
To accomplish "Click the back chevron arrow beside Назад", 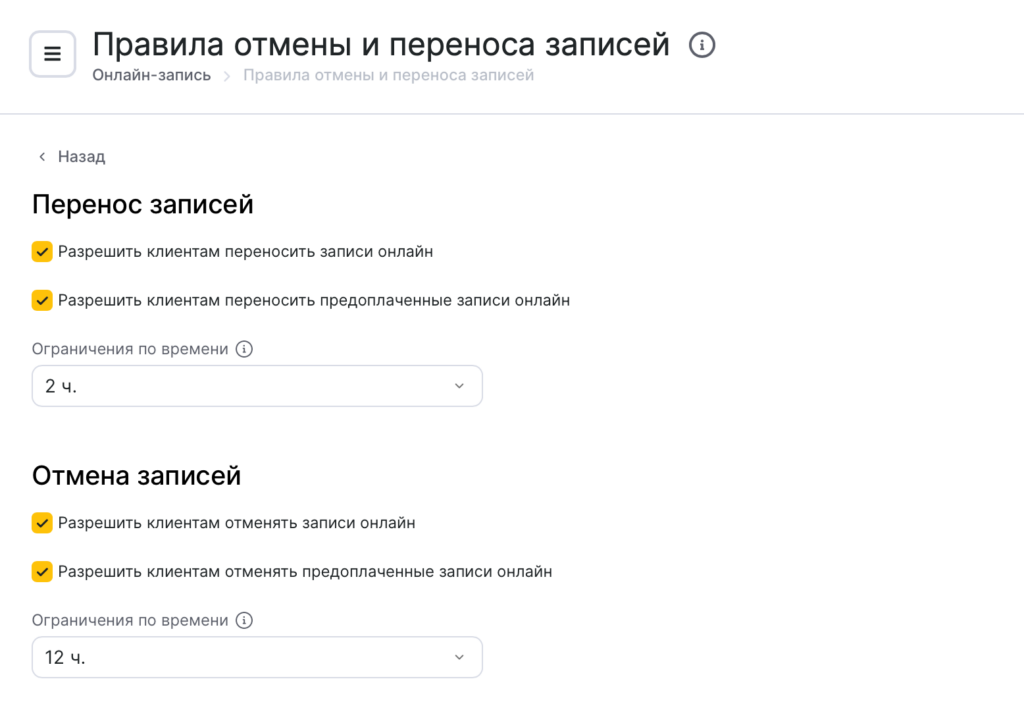I will [x=42, y=157].
